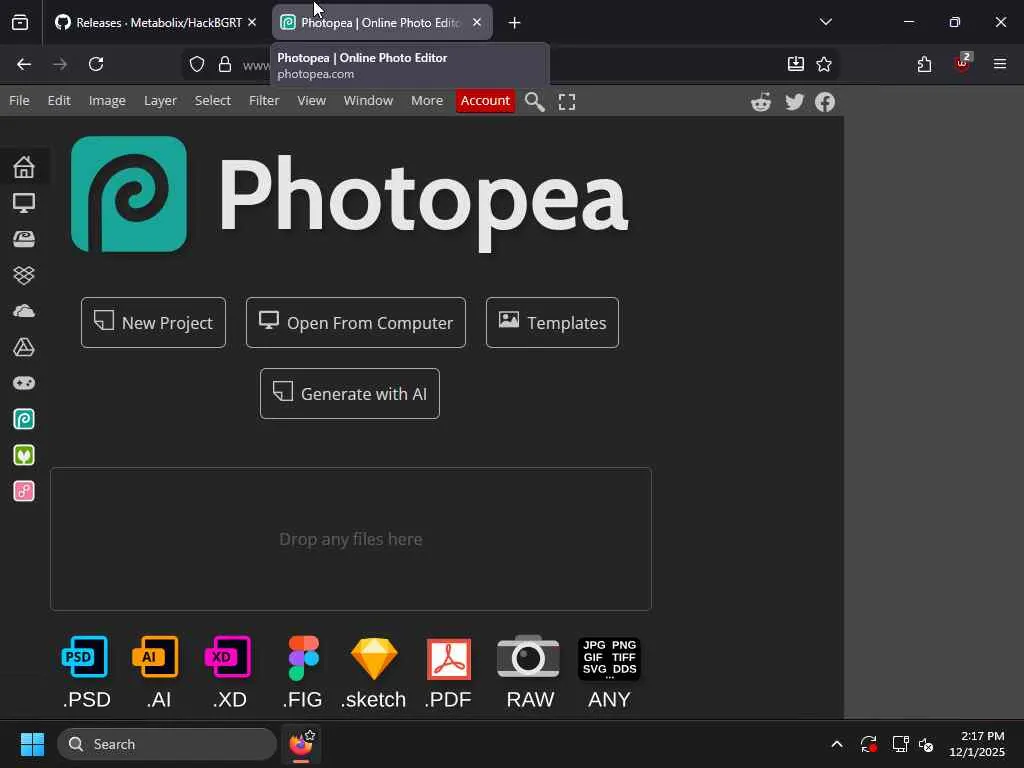Open the Window menu
This screenshot has width=1024, height=768.
point(368,101)
